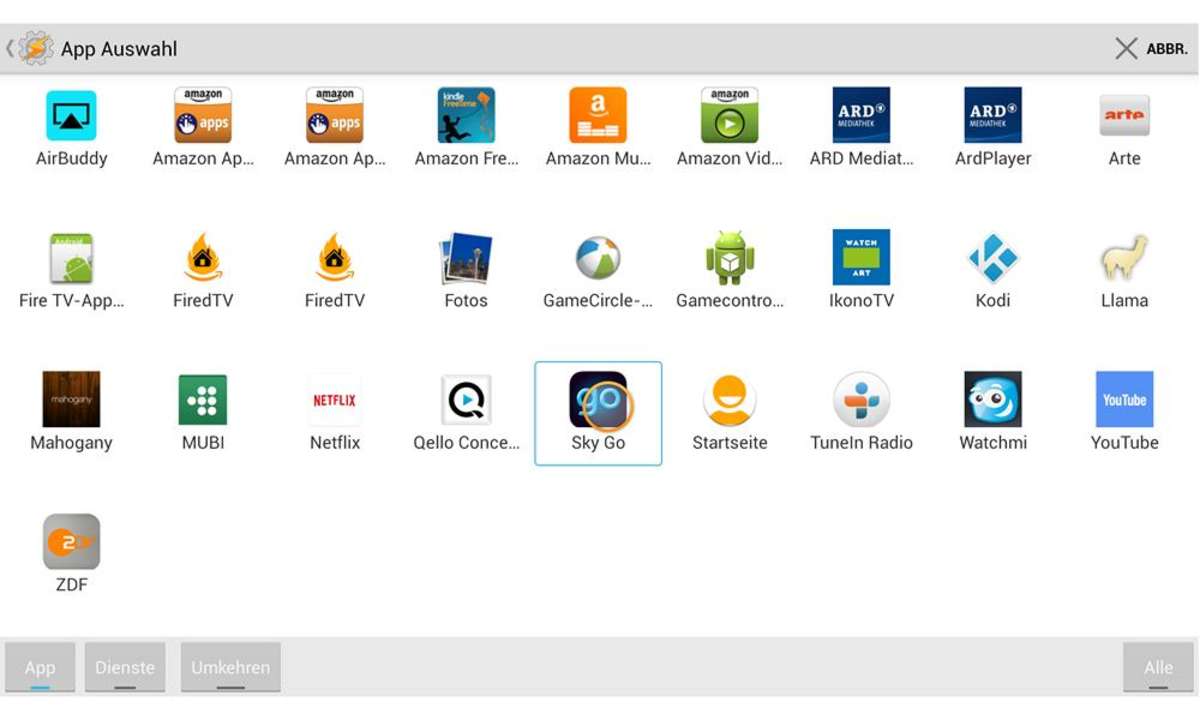
Task: Toggle the Umkehren option
Action: coord(231,667)
